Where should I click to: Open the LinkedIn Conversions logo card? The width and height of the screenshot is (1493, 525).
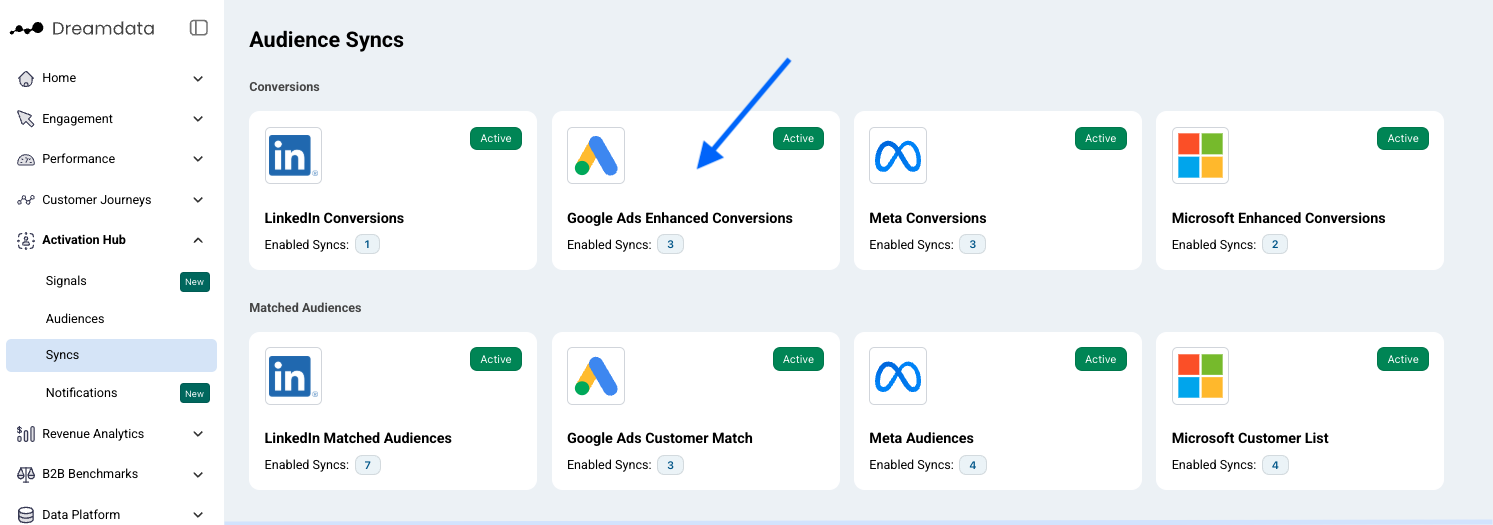pyautogui.click(x=294, y=155)
